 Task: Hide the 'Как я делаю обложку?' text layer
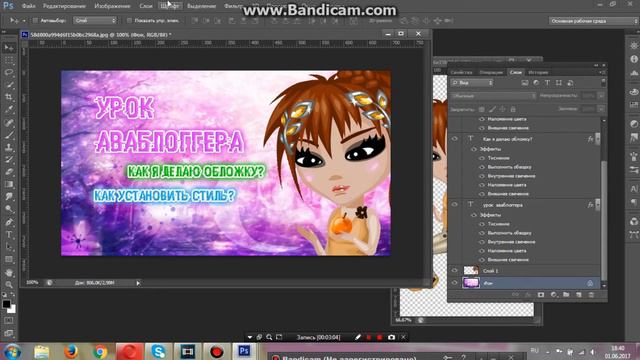tap(454, 139)
